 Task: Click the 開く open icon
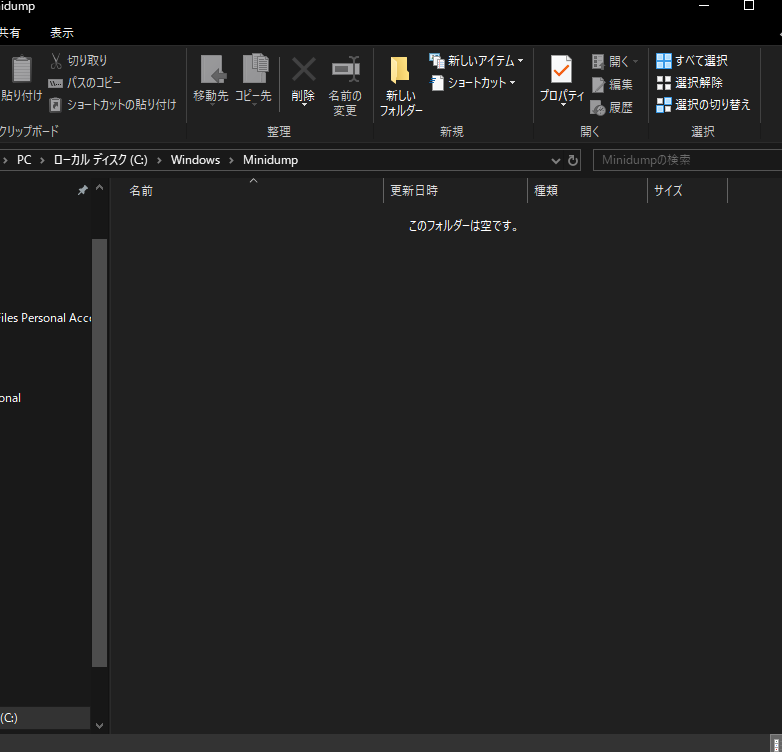[598, 61]
